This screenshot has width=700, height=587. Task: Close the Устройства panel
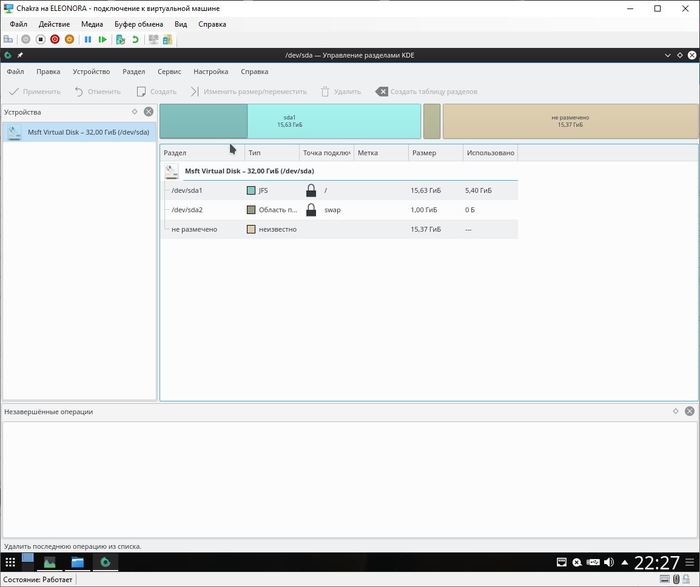[x=148, y=112]
